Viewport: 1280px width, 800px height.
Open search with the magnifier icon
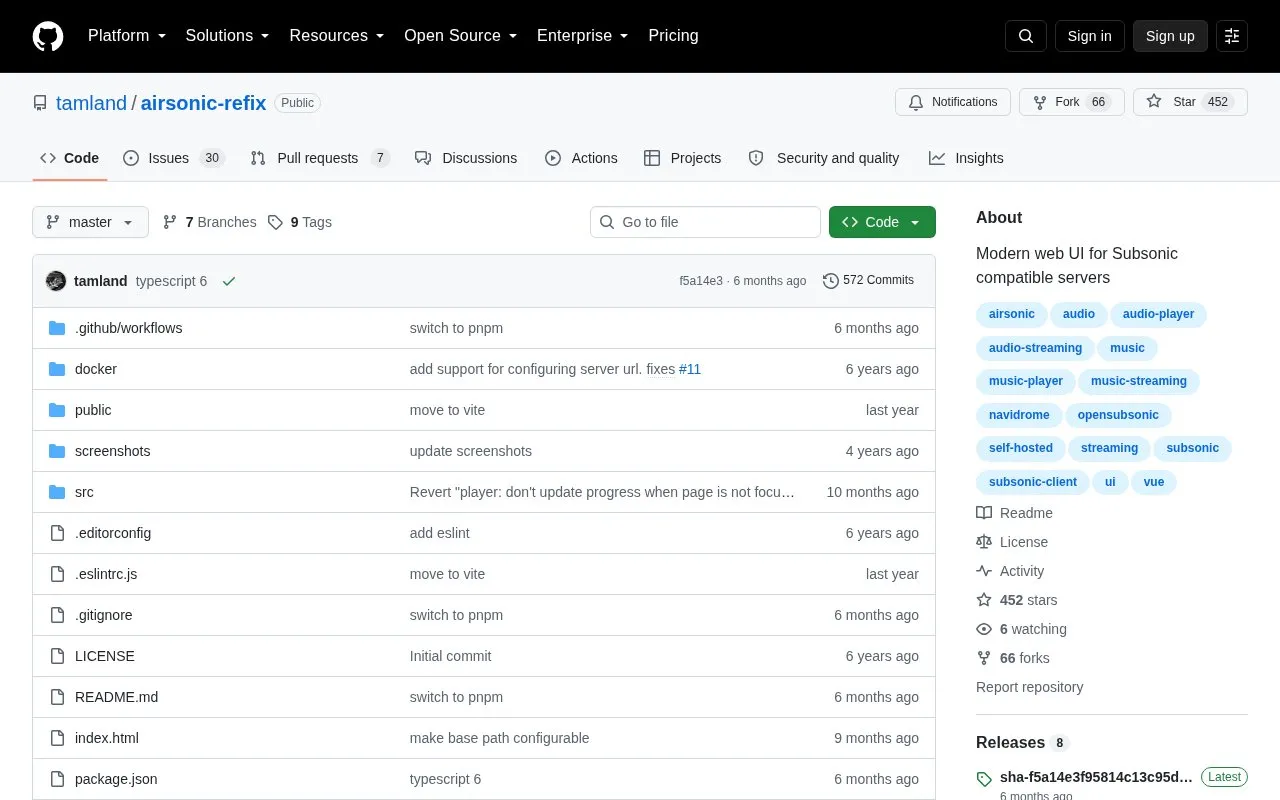pos(1026,36)
